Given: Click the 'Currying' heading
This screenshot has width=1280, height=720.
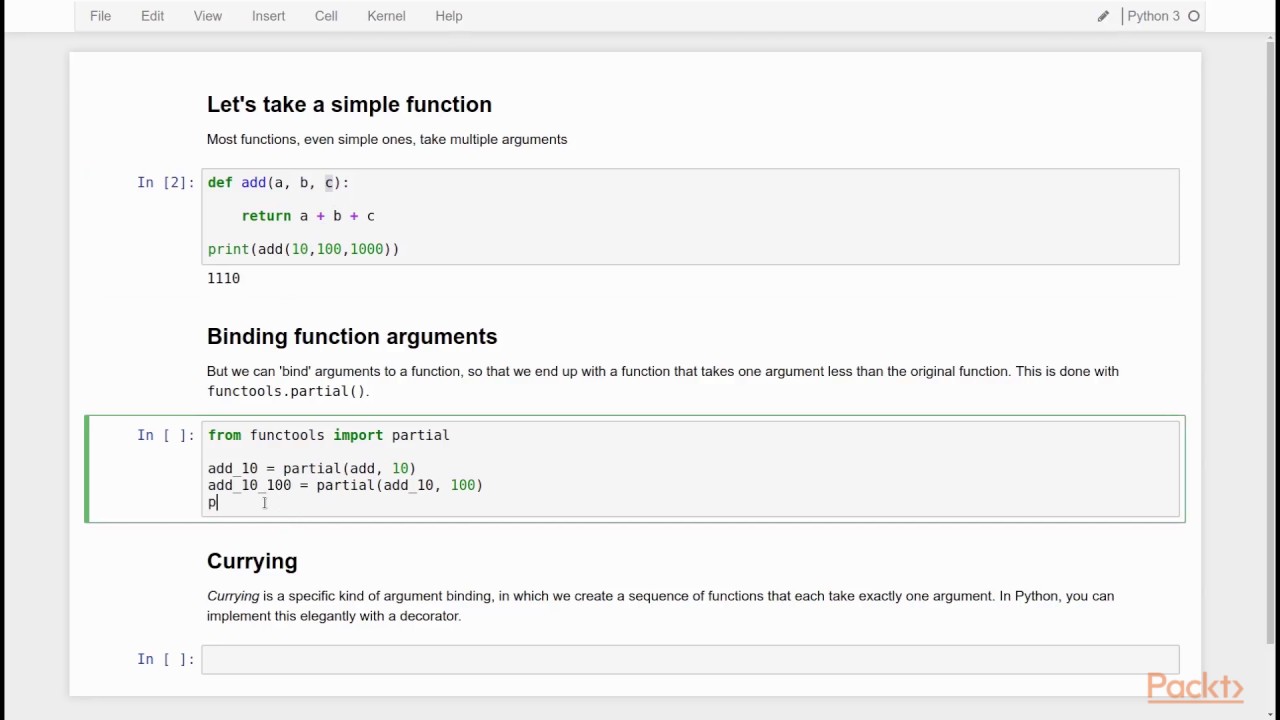Looking at the screenshot, I should [x=252, y=561].
